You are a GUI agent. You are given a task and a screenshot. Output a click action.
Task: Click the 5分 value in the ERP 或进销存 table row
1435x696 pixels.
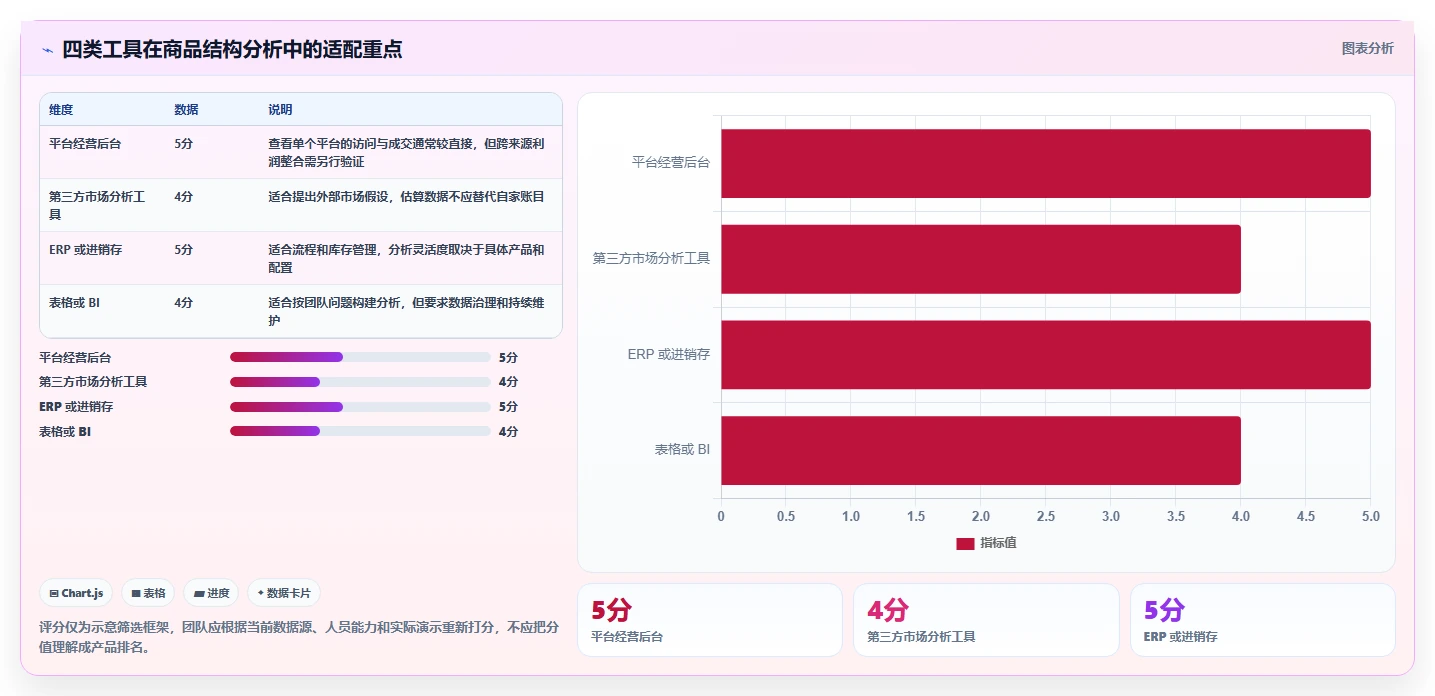[183, 250]
